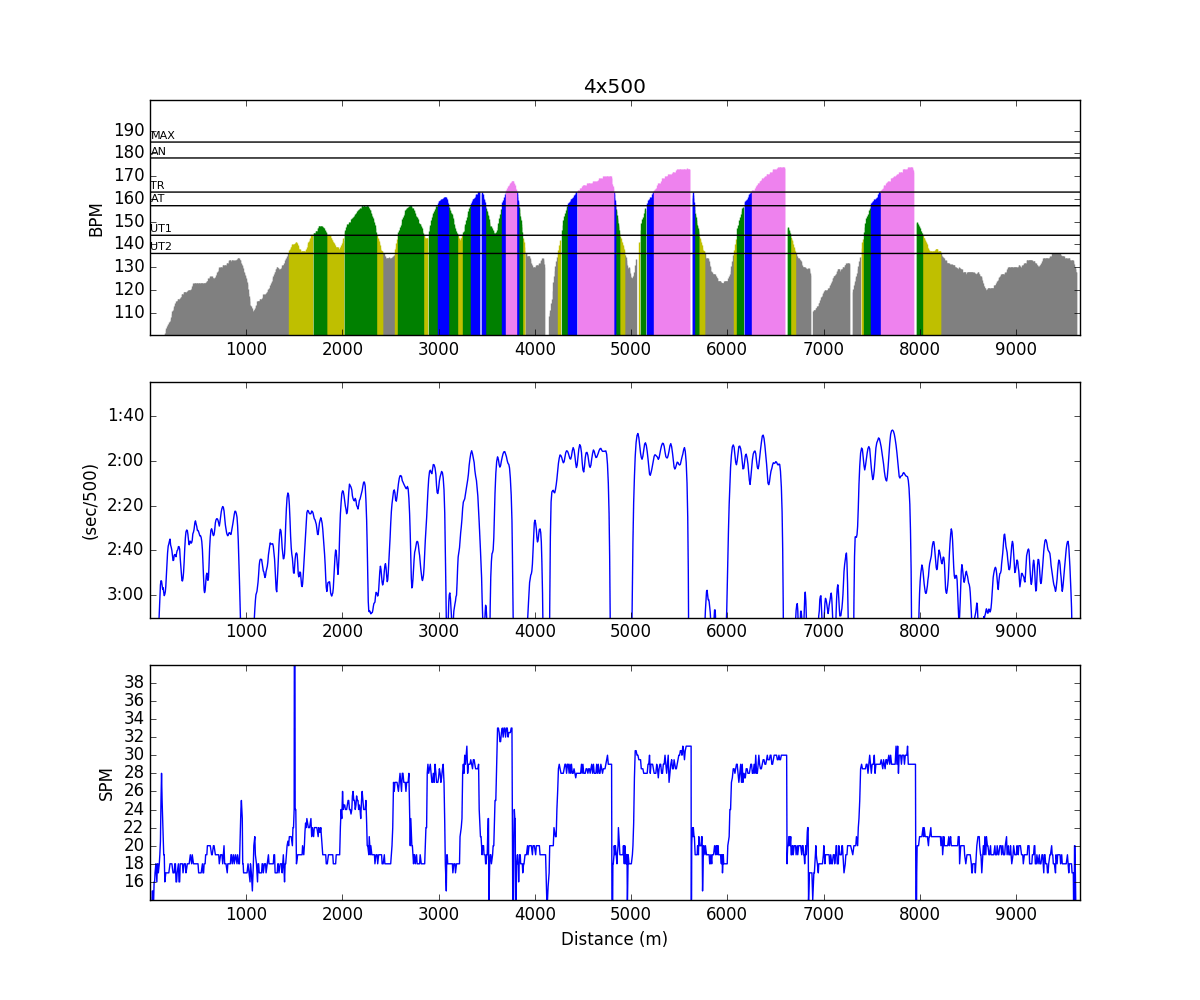Click the chart title "4x500"
The height and width of the screenshot is (1000, 1200).
(x=614, y=87)
